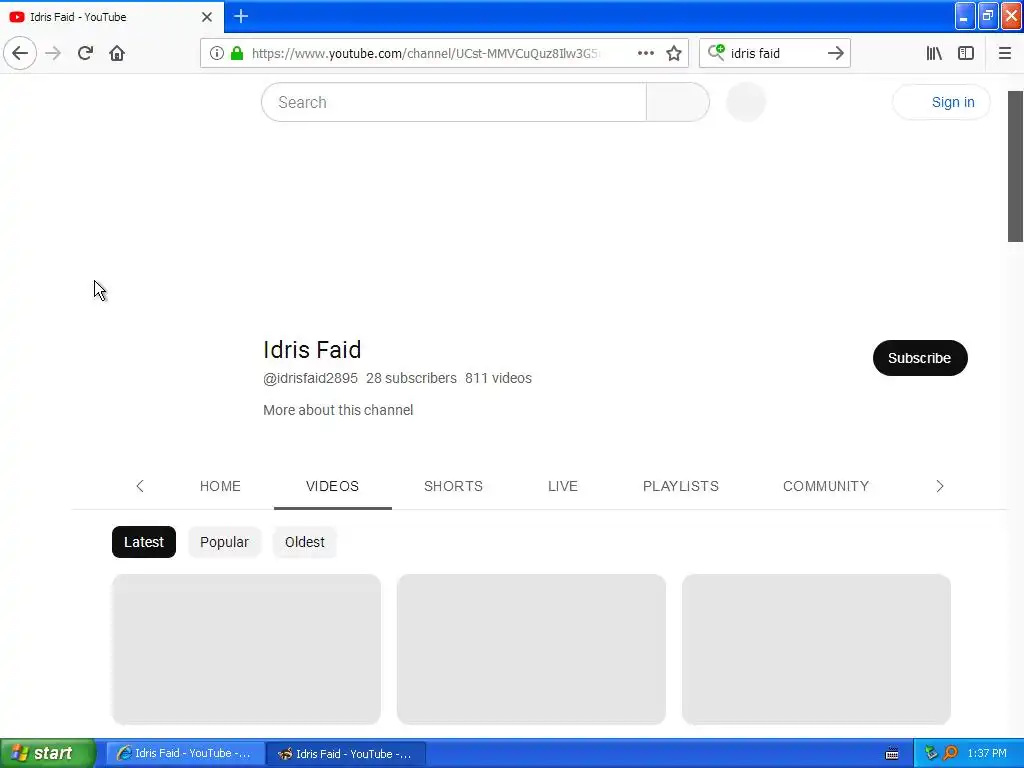Click the round voice search button

[x=746, y=102]
